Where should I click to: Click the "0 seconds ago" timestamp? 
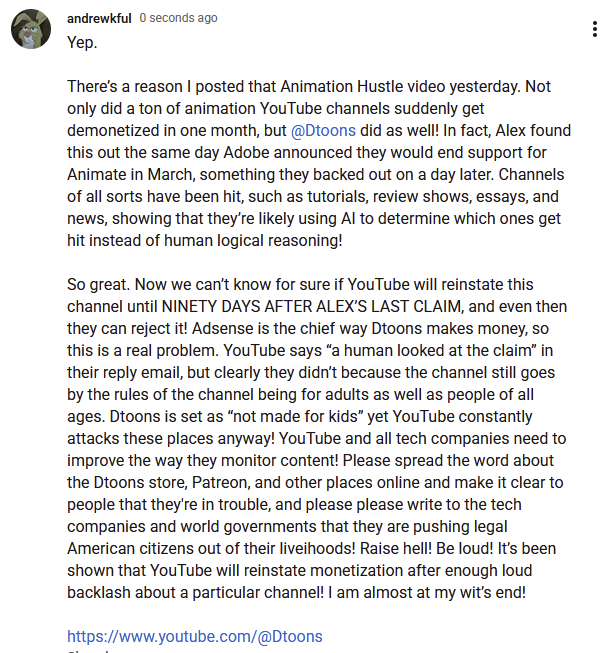pyautogui.click(x=178, y=18)
